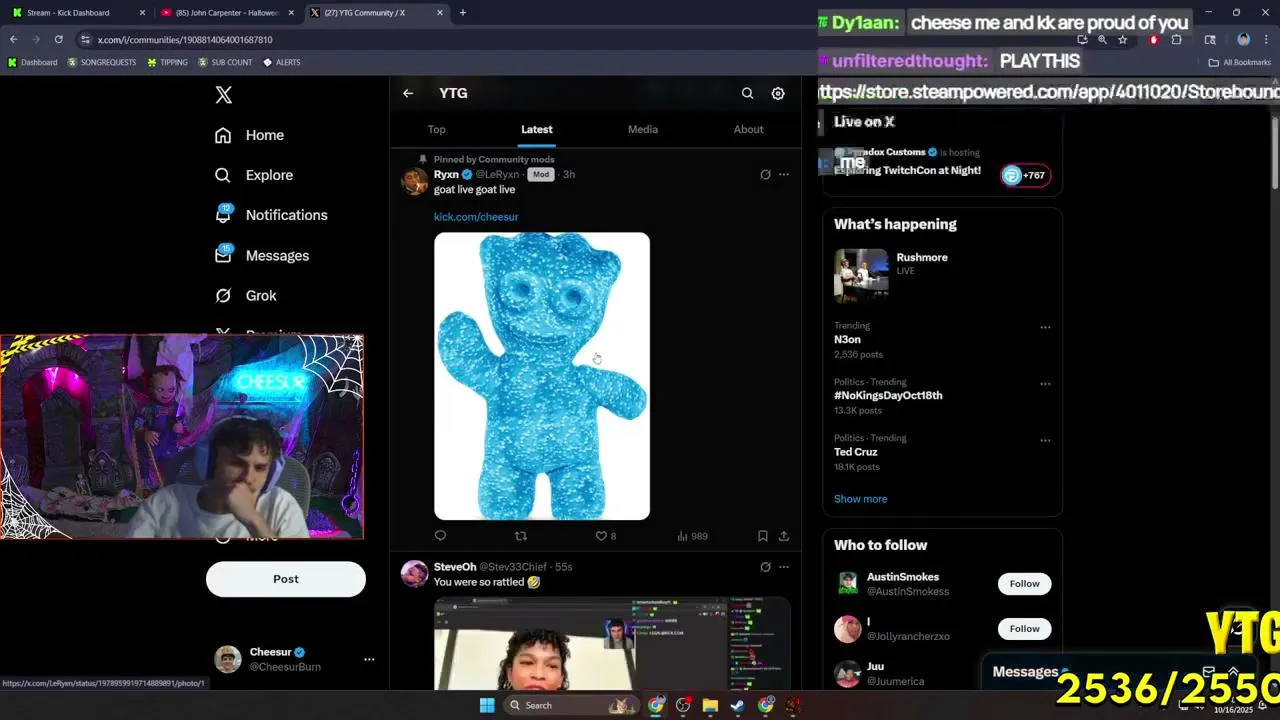Open more options on Ryxn's post
Screen dimensions: 1280x720
click(784, 174)
